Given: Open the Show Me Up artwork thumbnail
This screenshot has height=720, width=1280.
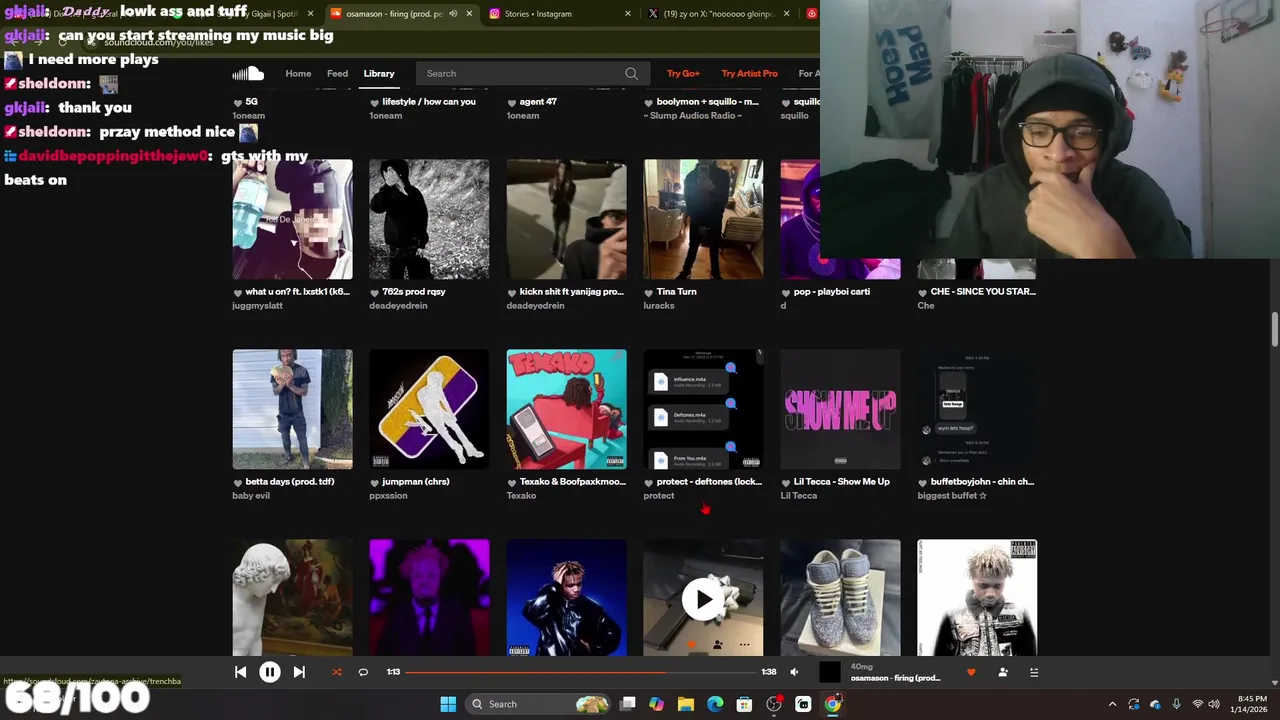Looking at the screenshot, I should (x=840, y=409).
